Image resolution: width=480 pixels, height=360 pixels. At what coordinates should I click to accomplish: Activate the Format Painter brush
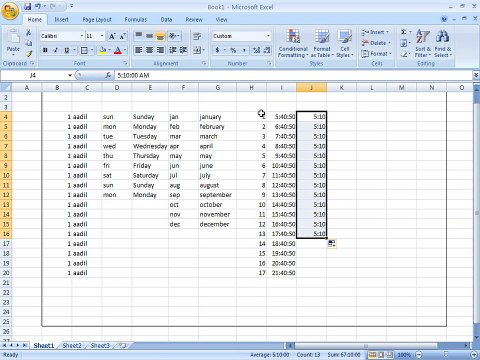click(x=29, y=53)
